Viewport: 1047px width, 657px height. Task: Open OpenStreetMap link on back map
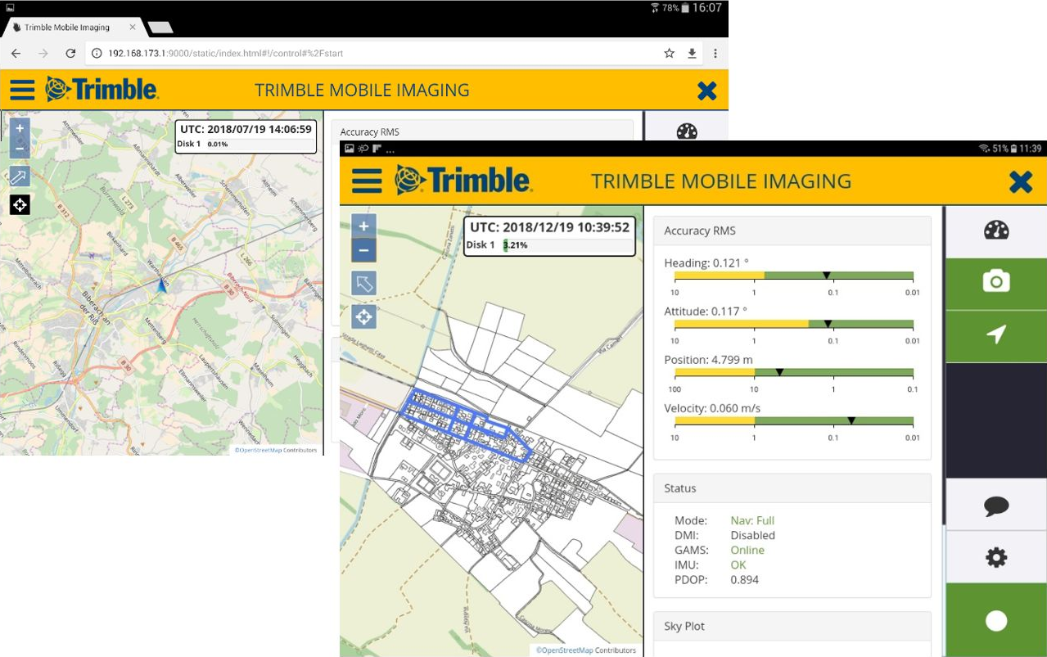[257, 450]
